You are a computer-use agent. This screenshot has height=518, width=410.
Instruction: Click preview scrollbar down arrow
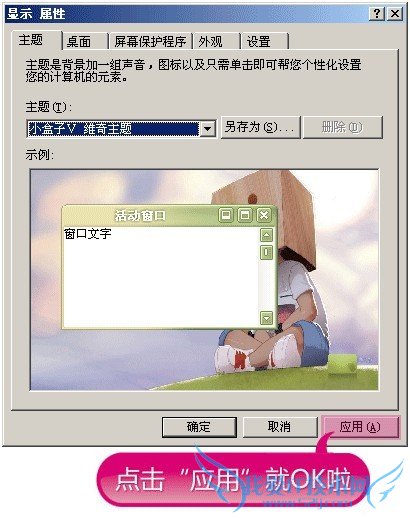pyautogui.click(x=266, y=318)
